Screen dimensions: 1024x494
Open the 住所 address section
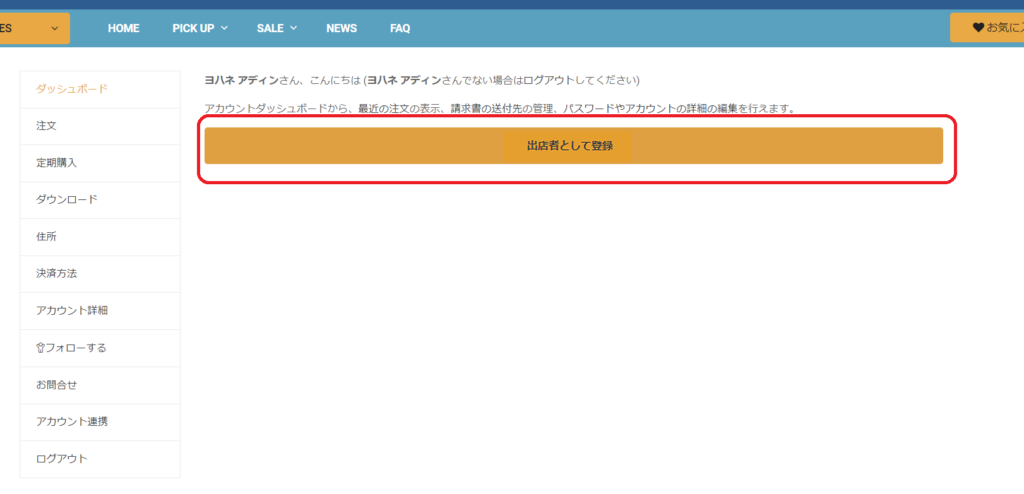[46, 237]
